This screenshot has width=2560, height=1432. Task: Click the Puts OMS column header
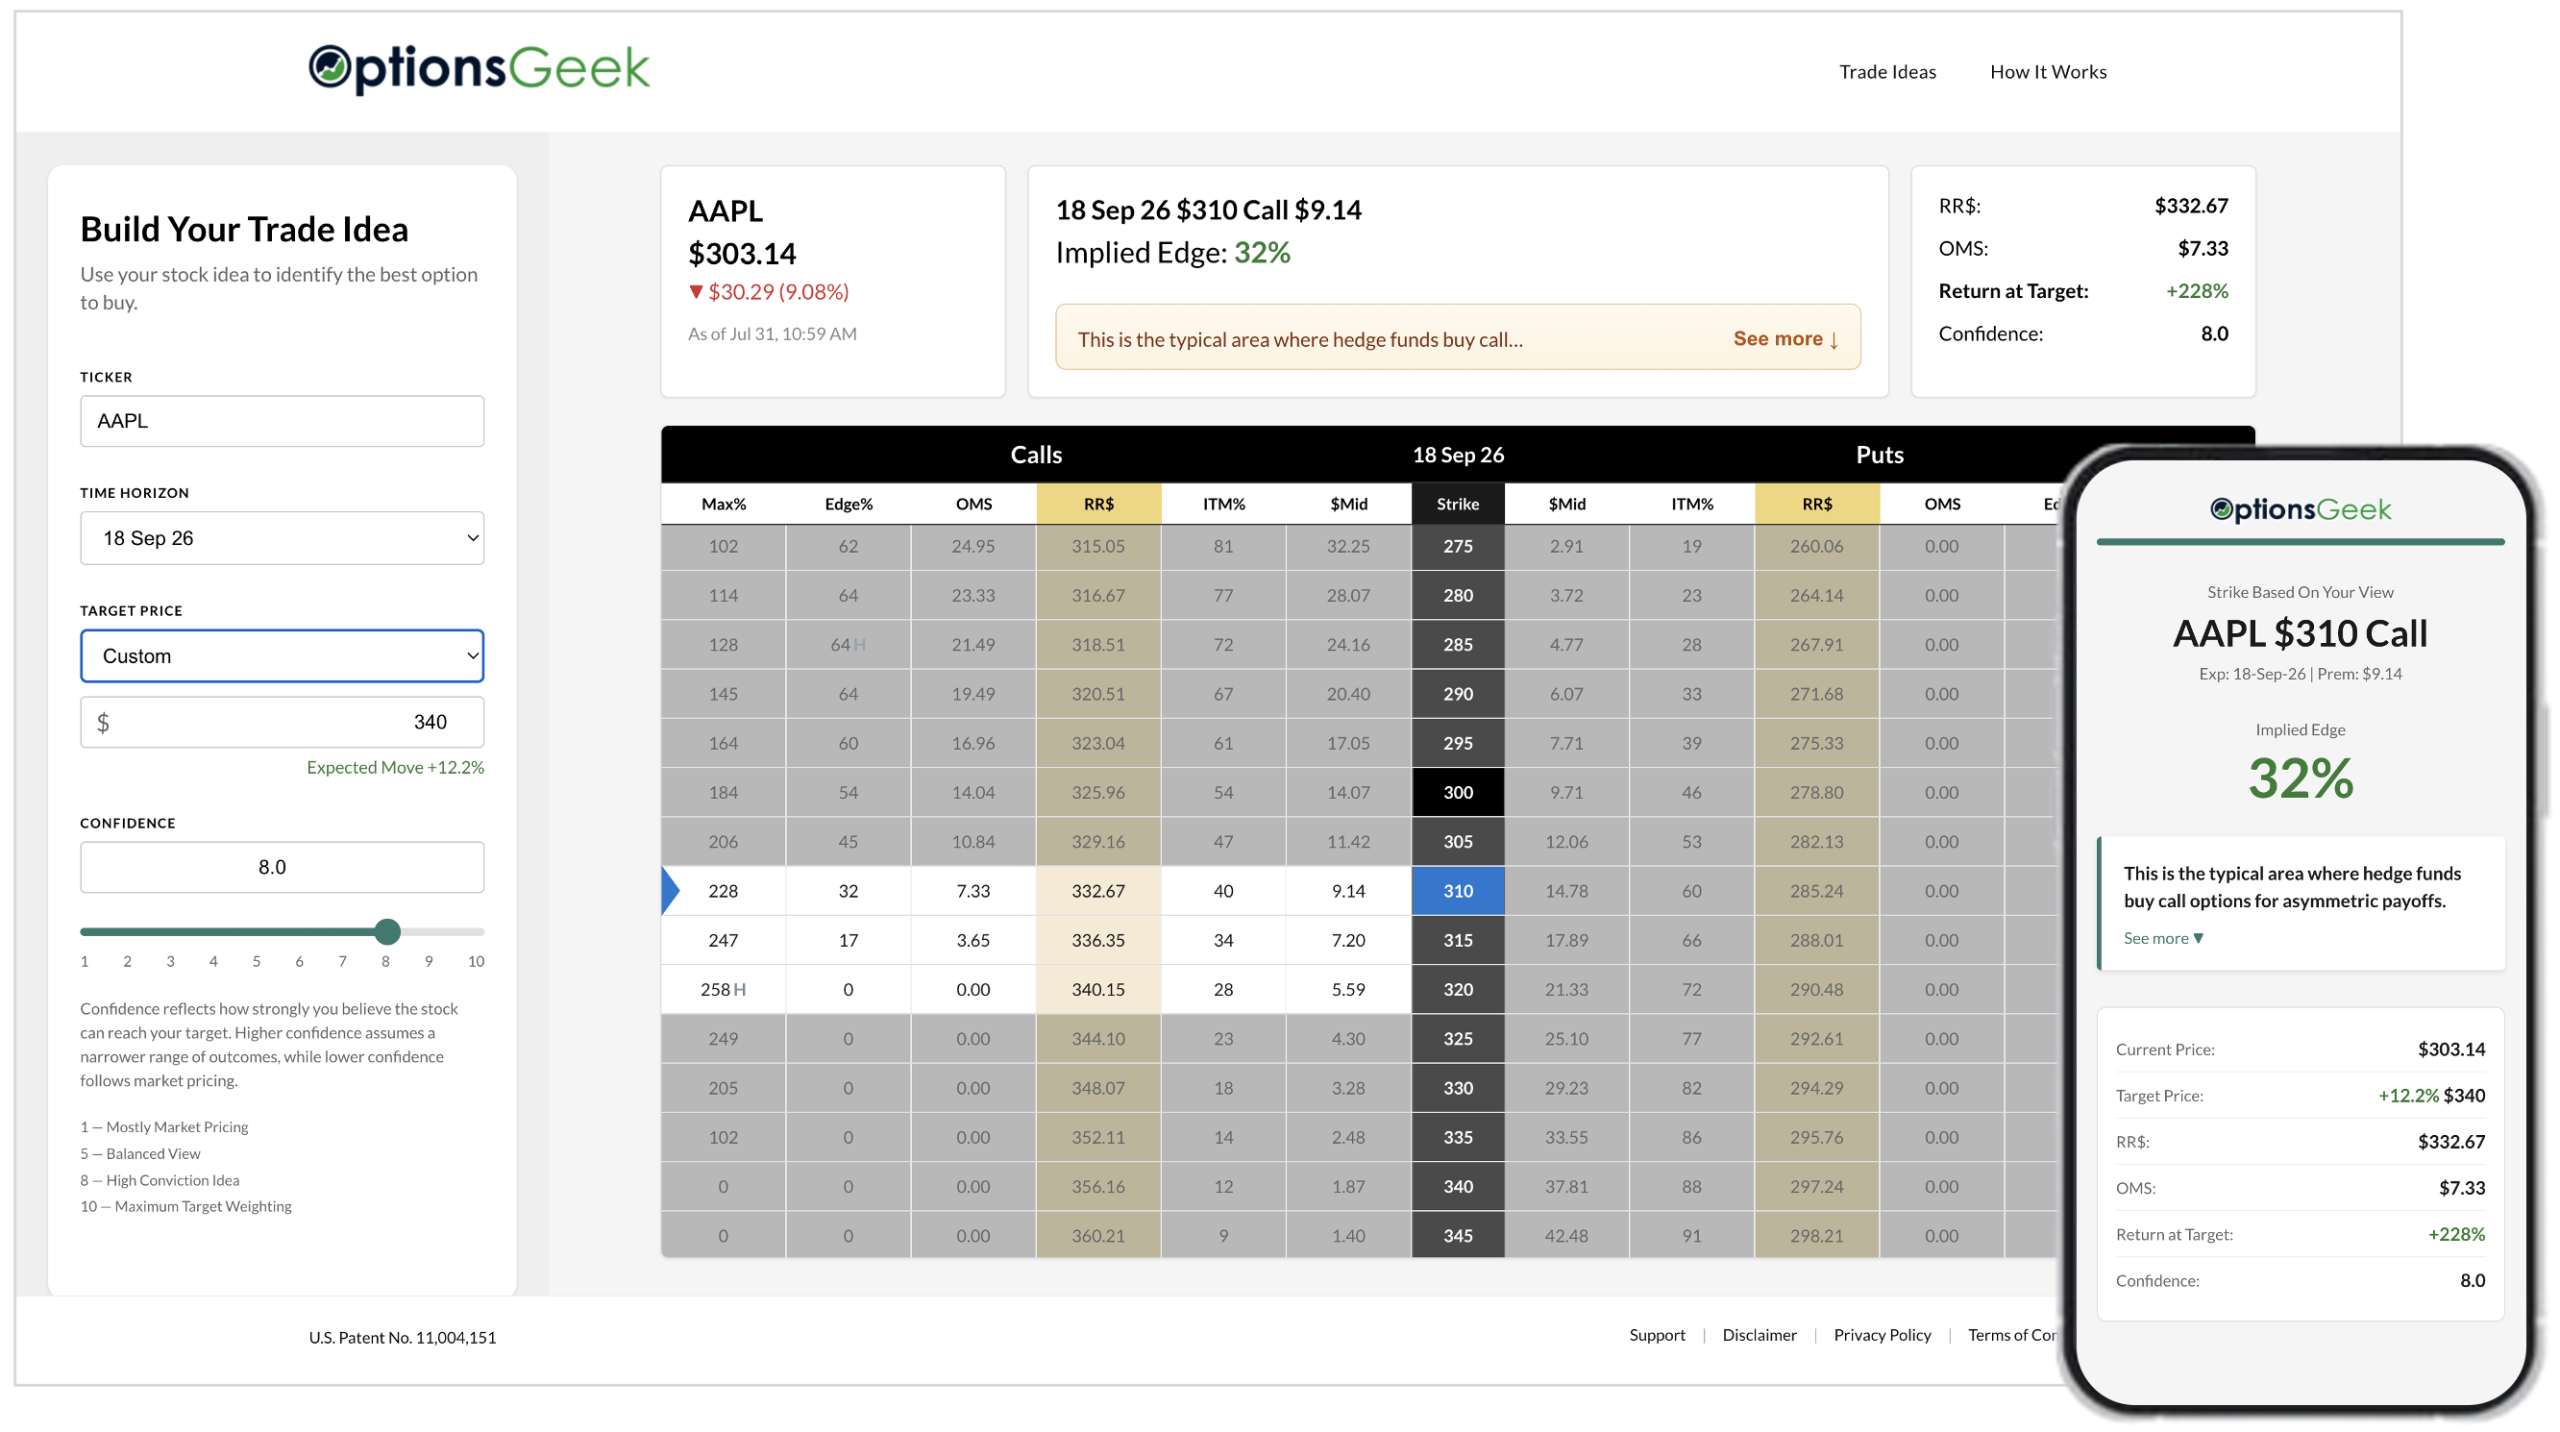coord(1941,504)
